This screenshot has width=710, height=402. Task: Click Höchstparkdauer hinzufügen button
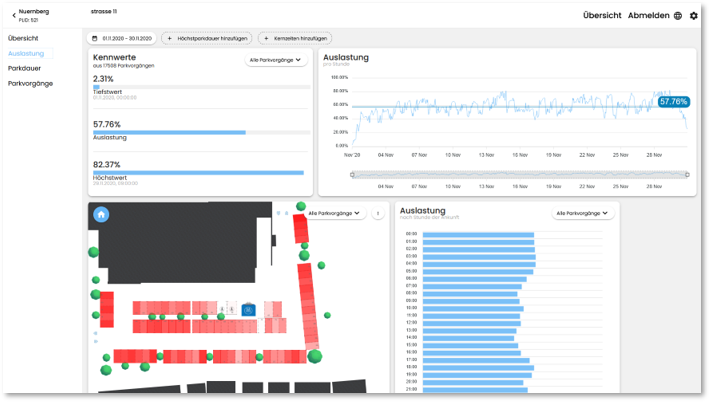coord(207,38)
